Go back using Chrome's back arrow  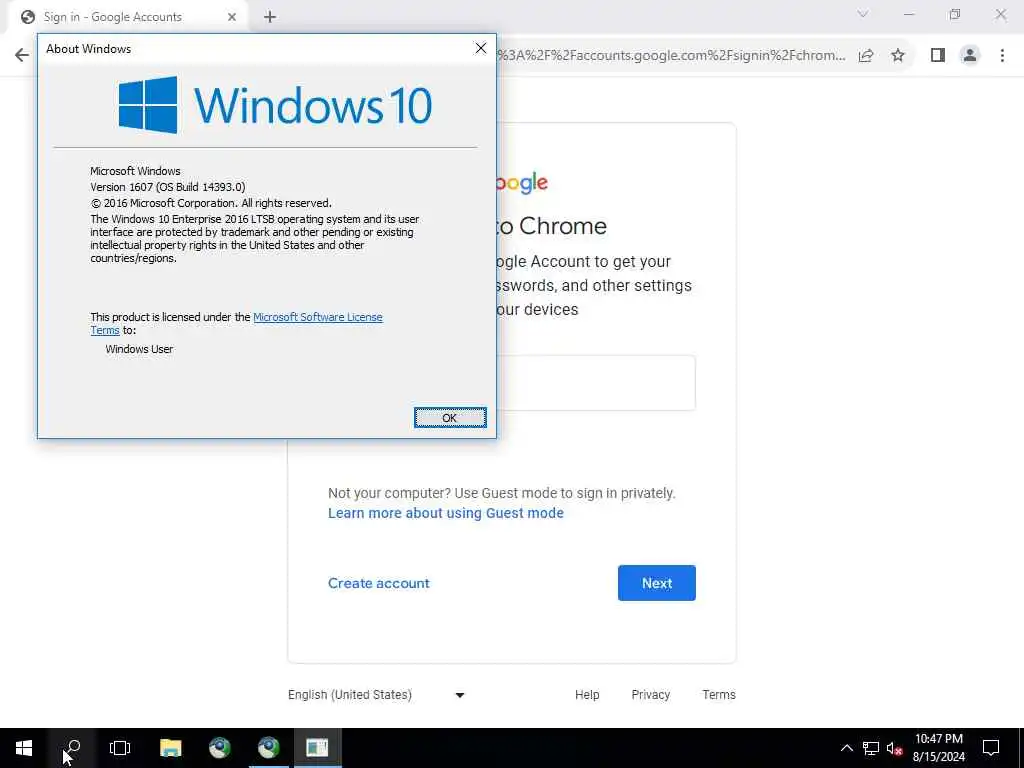tap(22, 55)
